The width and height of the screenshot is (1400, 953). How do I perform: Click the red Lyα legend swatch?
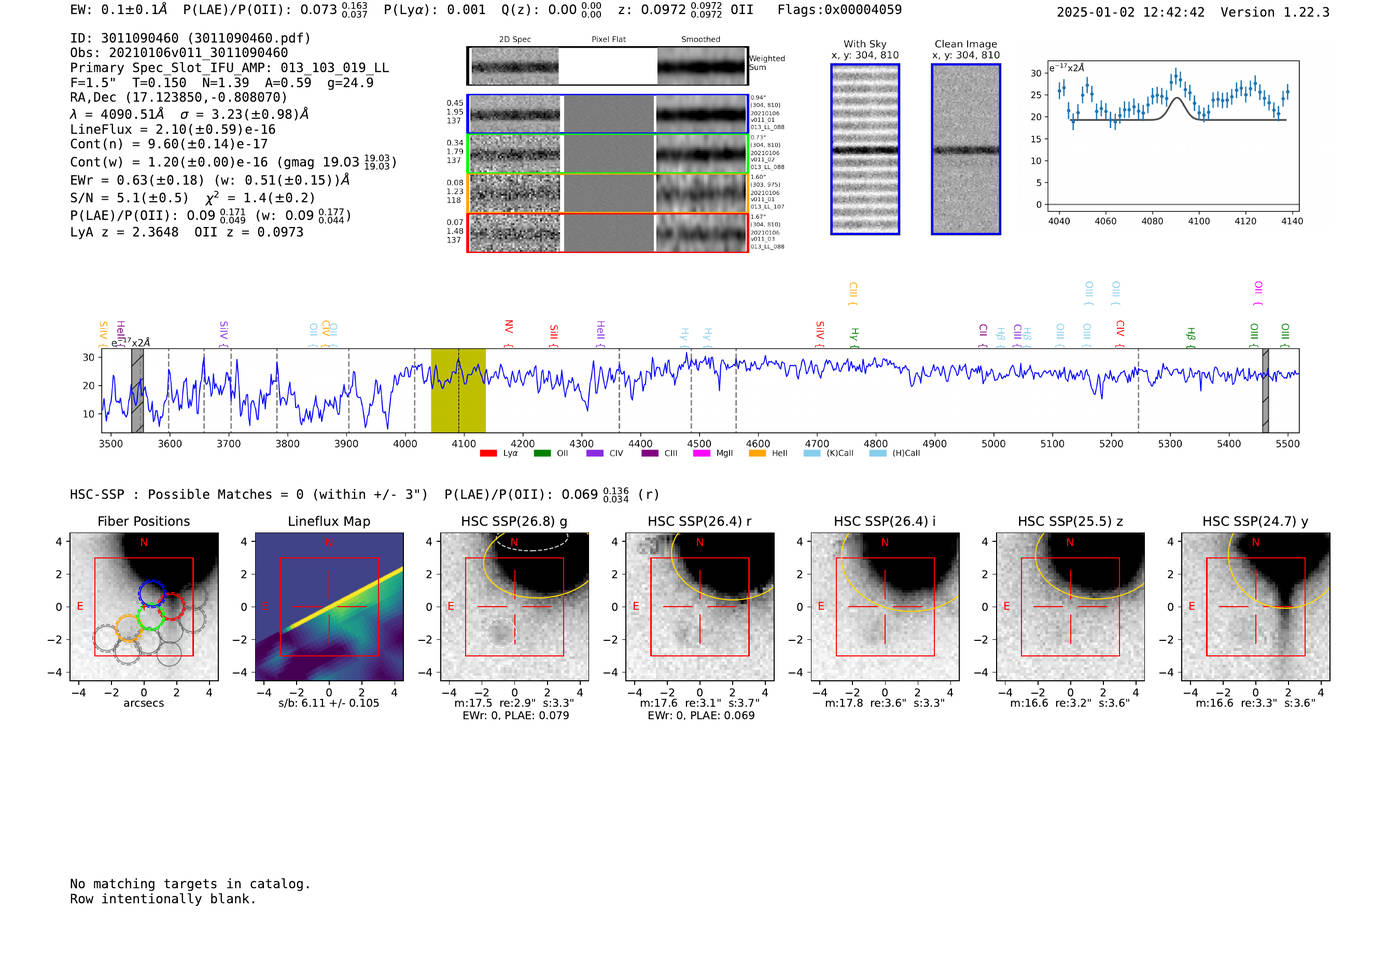click(488, 453)
